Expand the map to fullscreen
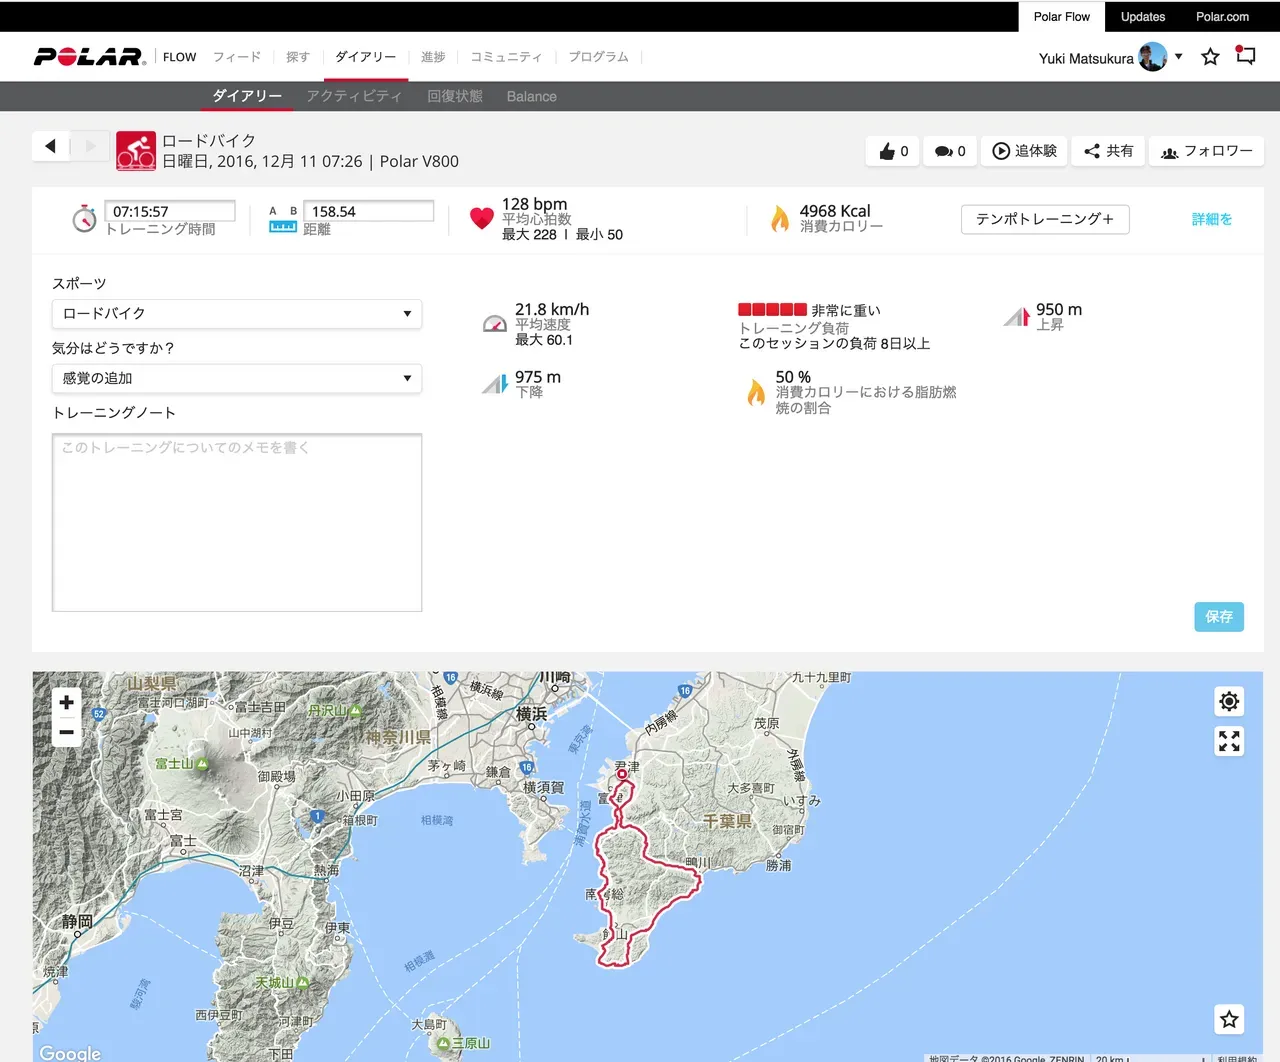This screenshot has width=1280, height=1062. pyautogui.click(x=1229, y=740)
